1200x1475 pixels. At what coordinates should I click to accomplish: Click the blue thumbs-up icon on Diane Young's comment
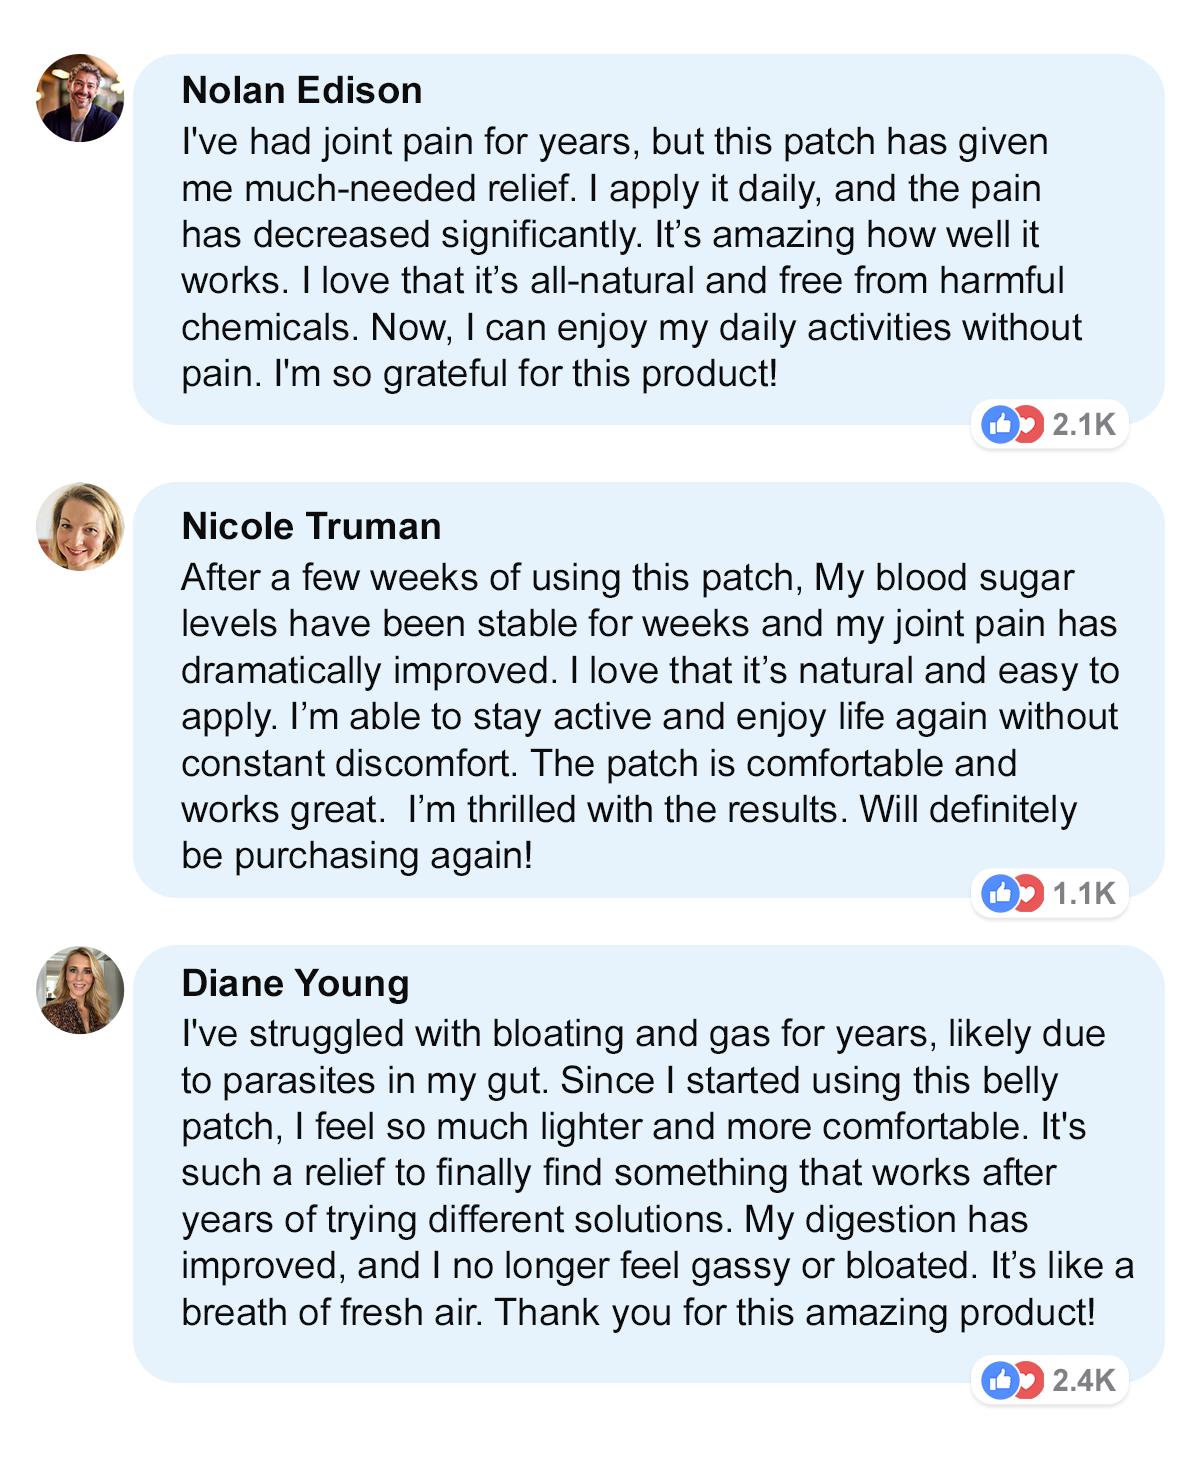[x=1000, y=1381]
